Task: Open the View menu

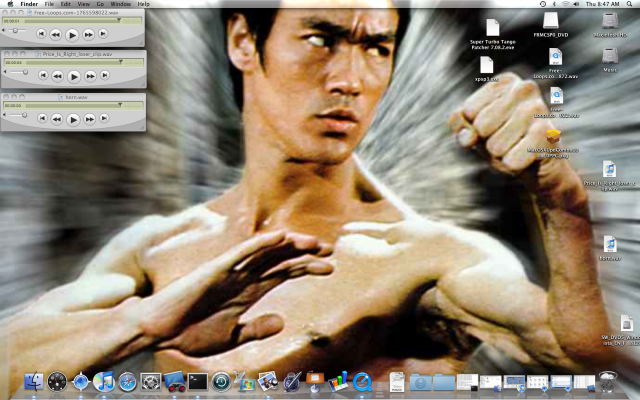Action: pos(84,4)
